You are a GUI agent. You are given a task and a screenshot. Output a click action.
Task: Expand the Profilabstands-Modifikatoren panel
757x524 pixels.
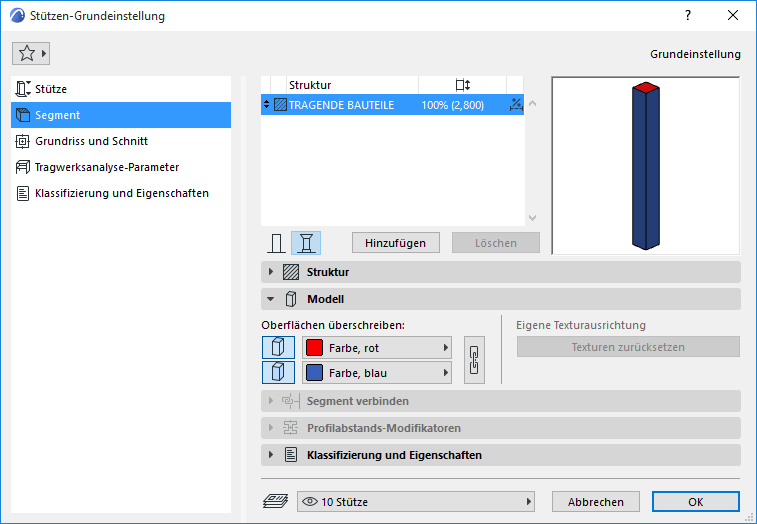(271, 428)
